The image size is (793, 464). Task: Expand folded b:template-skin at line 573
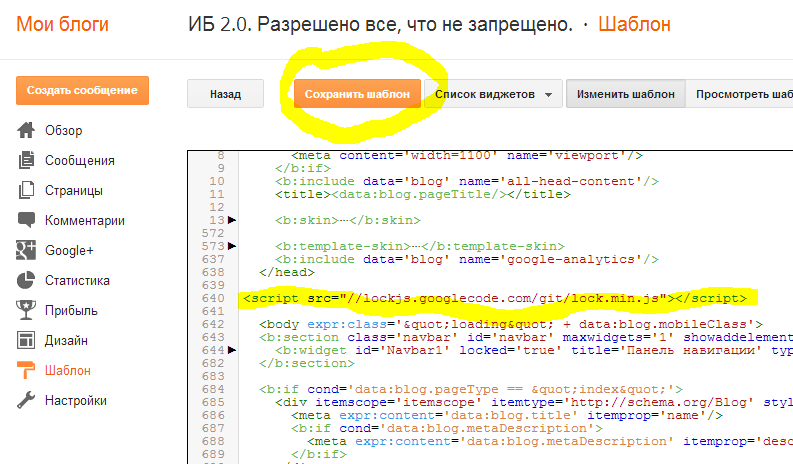232,246
